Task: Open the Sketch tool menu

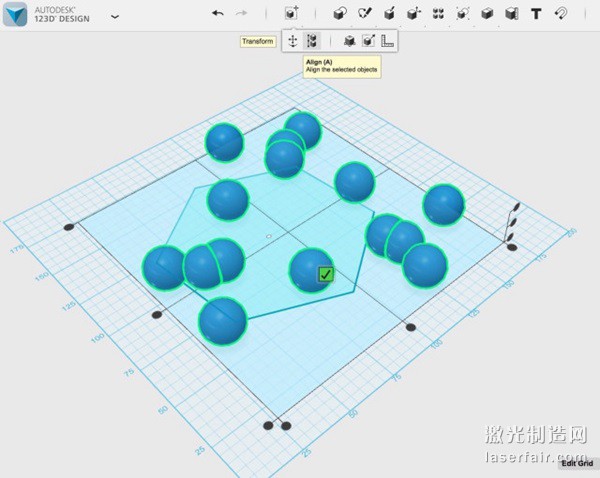Action: 365,14
